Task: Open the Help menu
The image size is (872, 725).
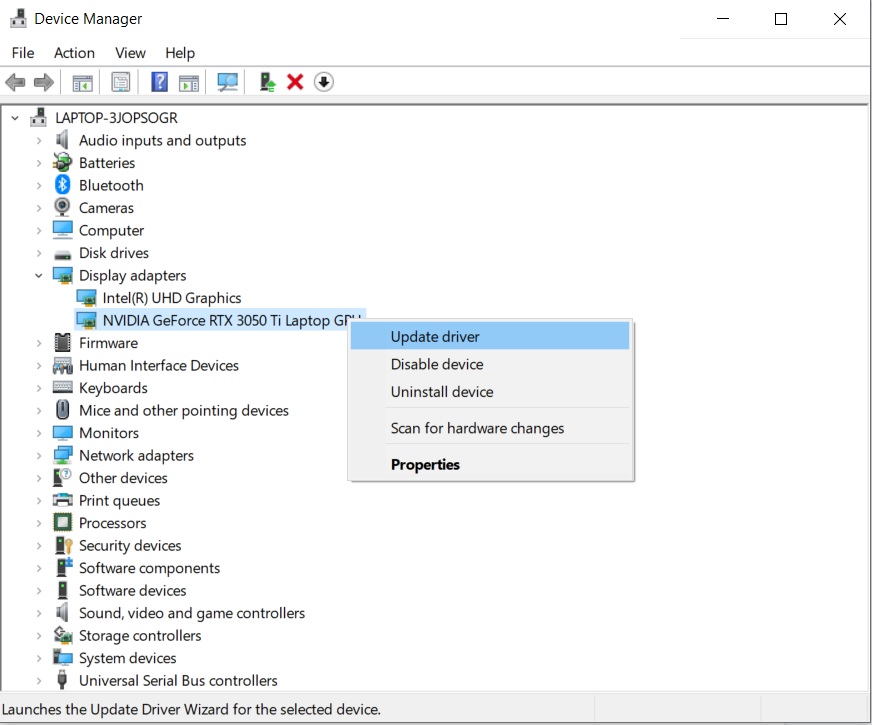Action: click(x=180, y=53)
